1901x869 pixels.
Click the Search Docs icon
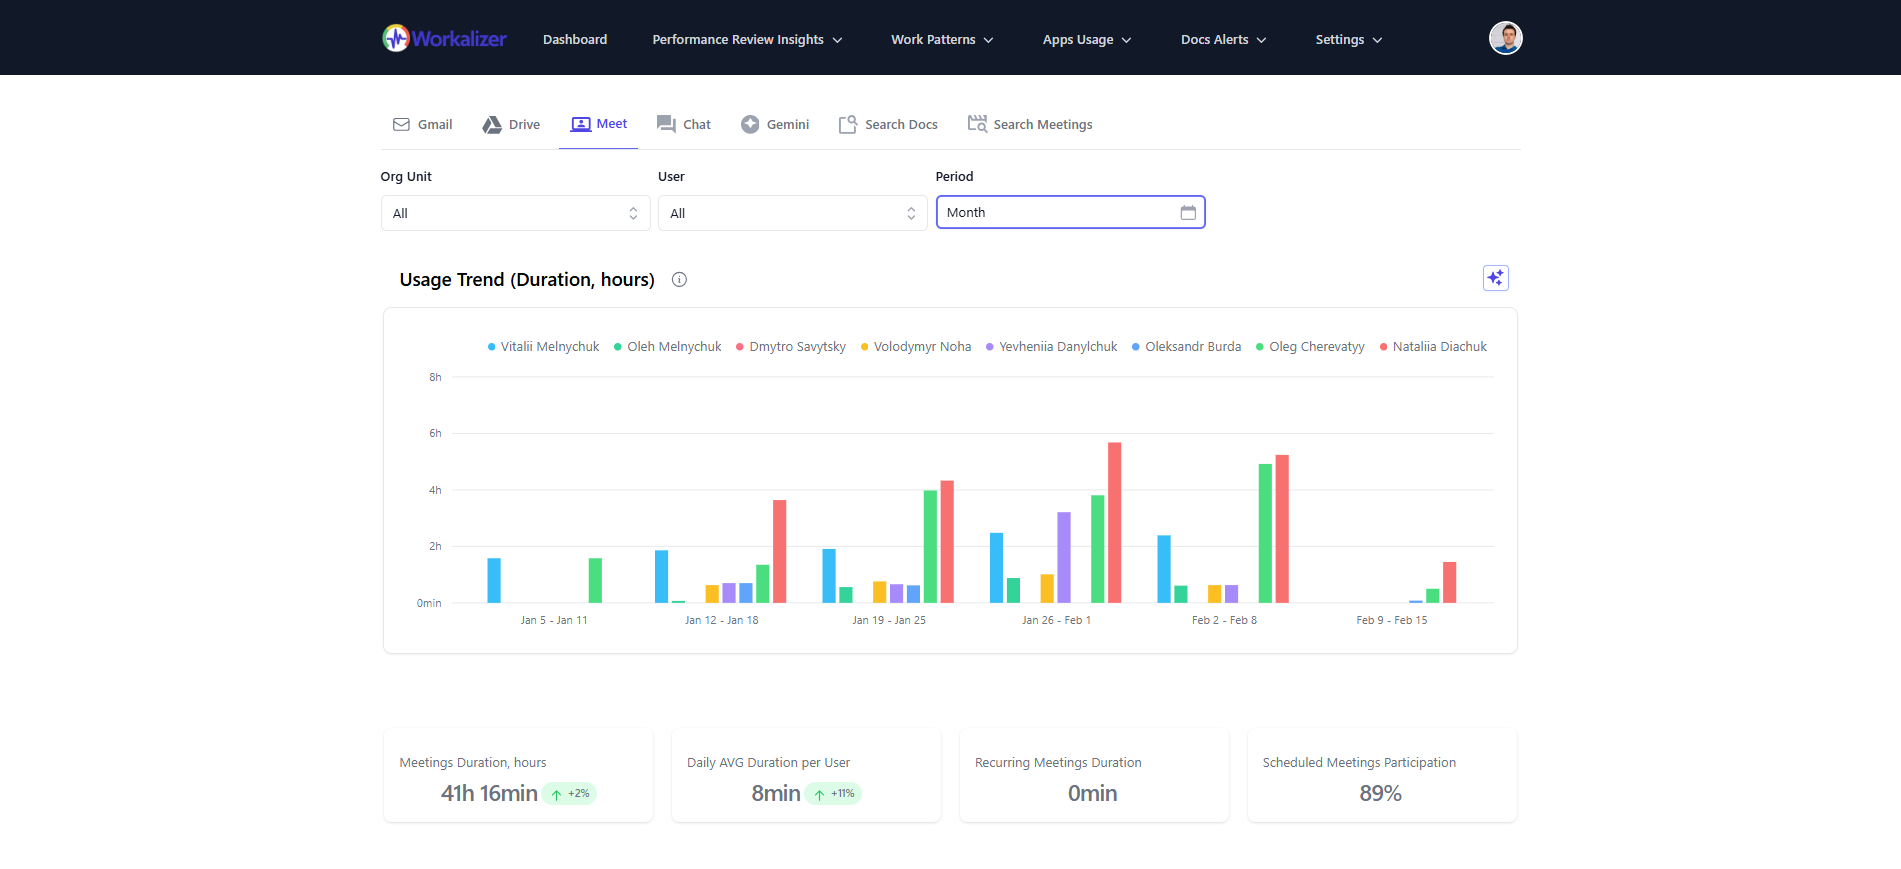[x=847, y=125]
